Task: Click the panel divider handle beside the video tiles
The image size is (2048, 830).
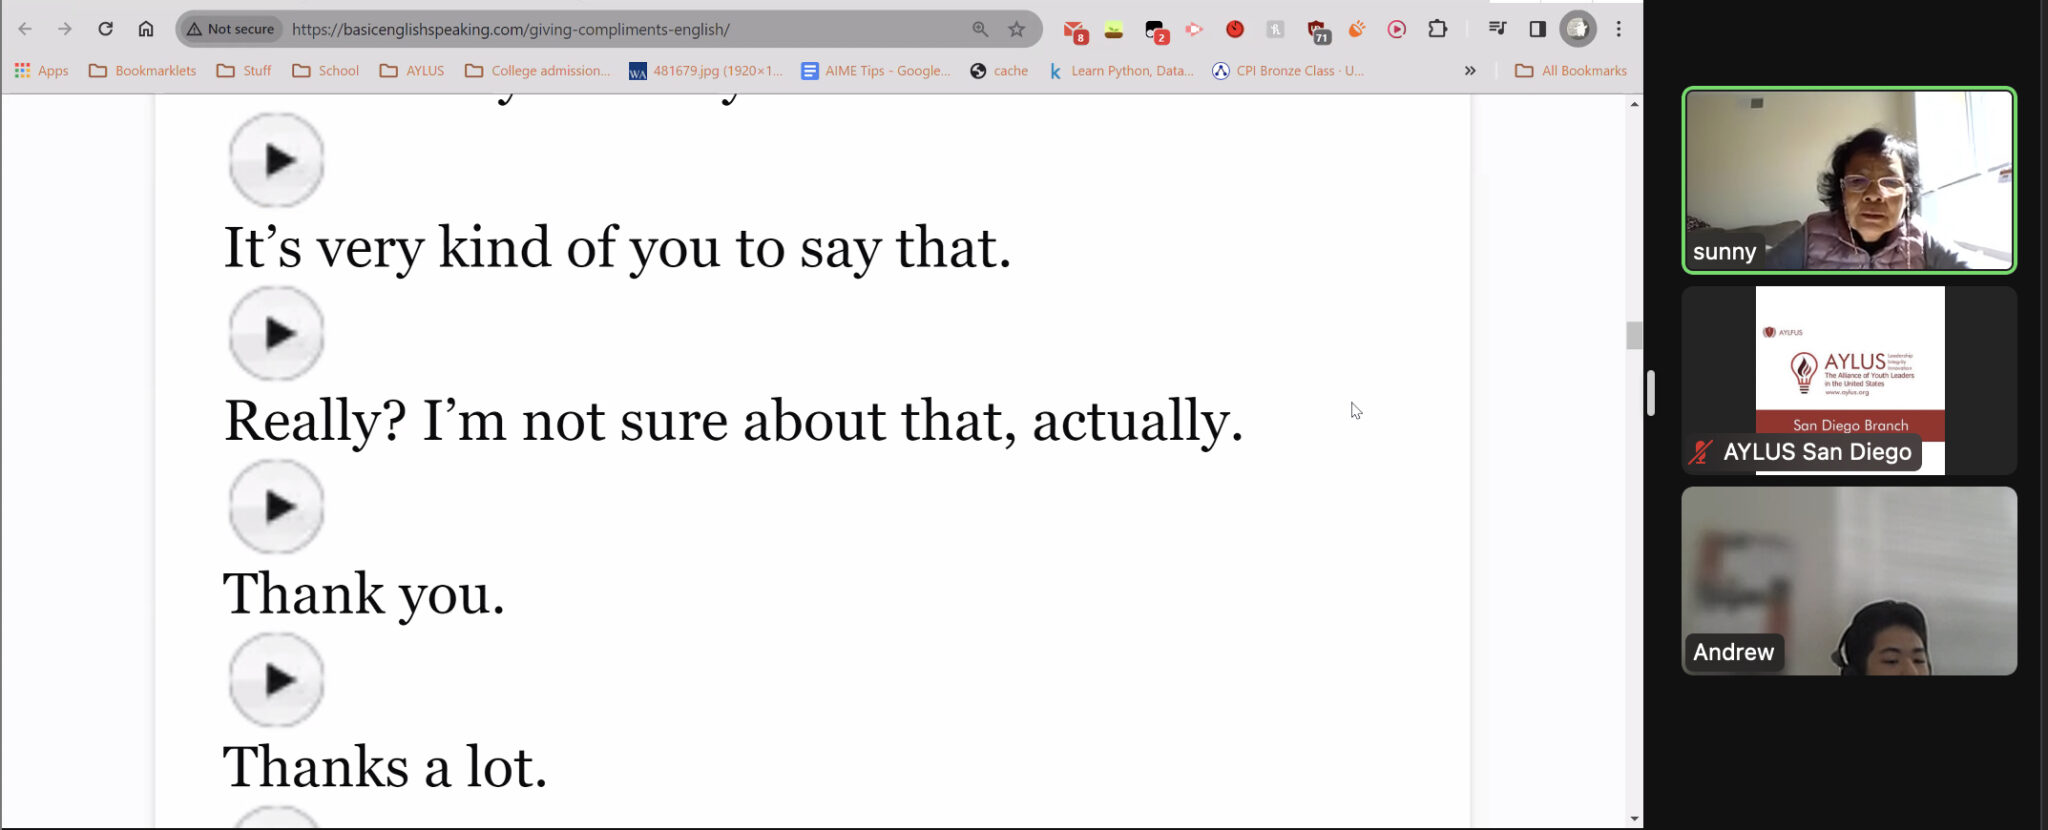Action: [x=1651, y=393]
